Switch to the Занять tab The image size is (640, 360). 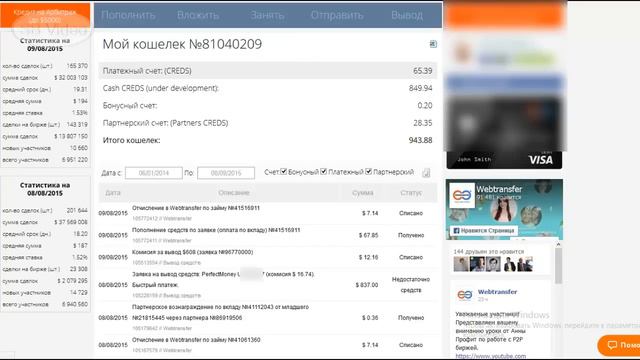coord(267,15)
